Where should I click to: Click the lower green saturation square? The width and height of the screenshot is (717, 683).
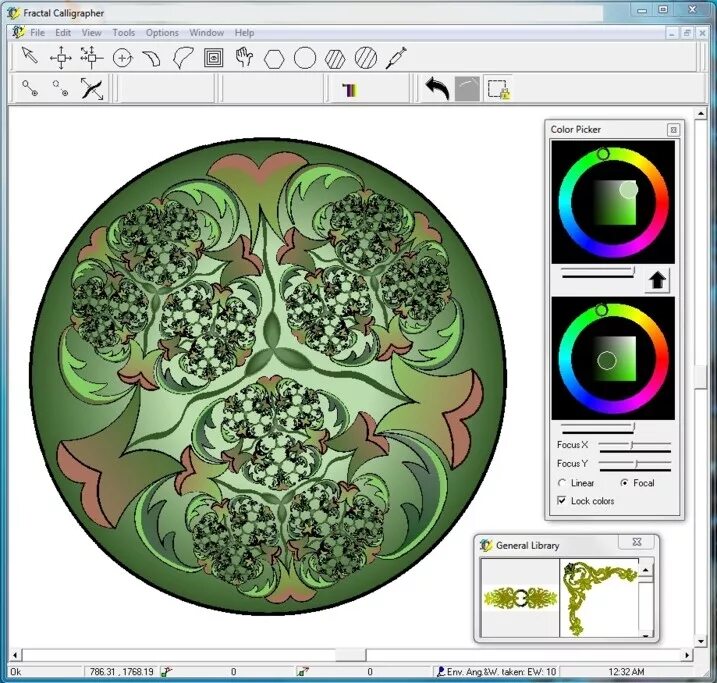pyautogui.click(x=615, y=359)
